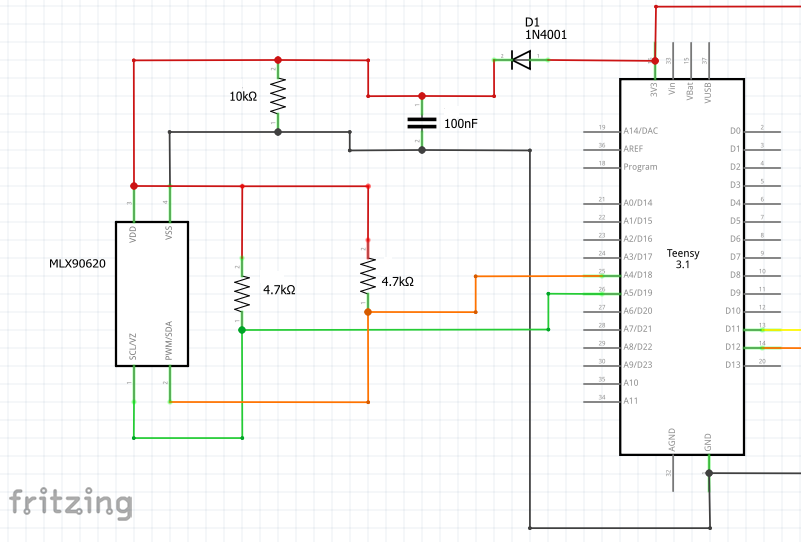The image size is (801, 542).
Task: Click the gray junction dot below the 10kΩ resistor
Action: 278,132
